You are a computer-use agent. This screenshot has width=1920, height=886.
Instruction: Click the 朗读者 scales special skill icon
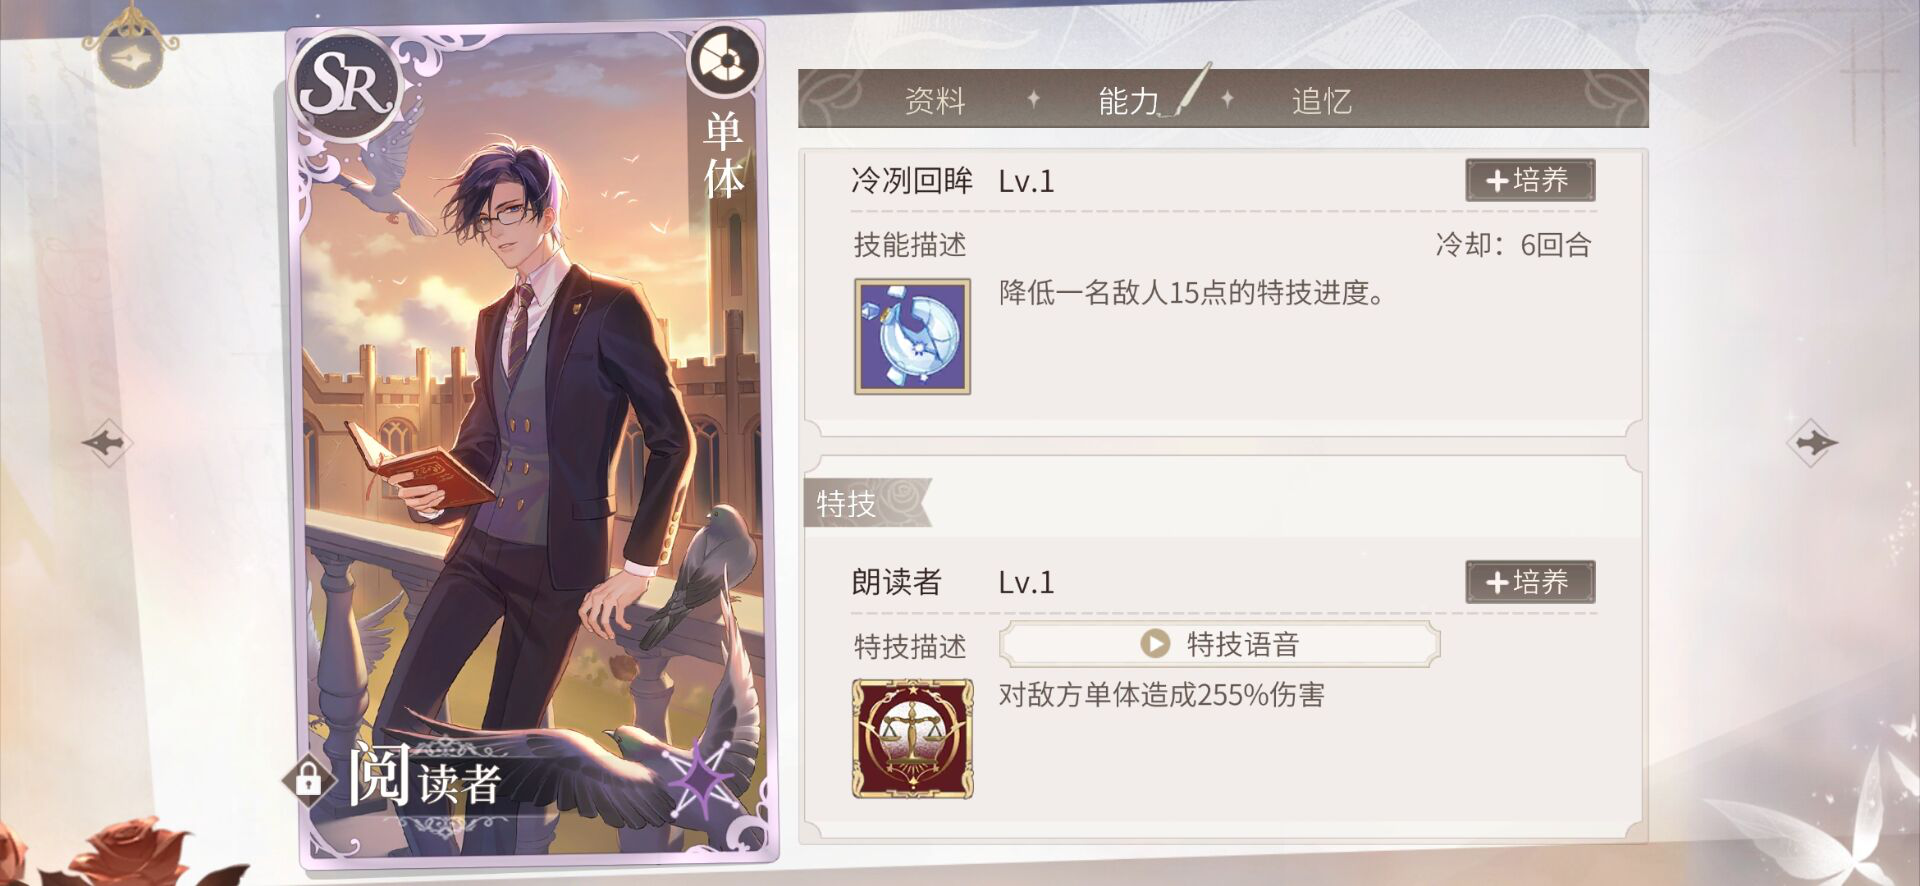(912, 739)
